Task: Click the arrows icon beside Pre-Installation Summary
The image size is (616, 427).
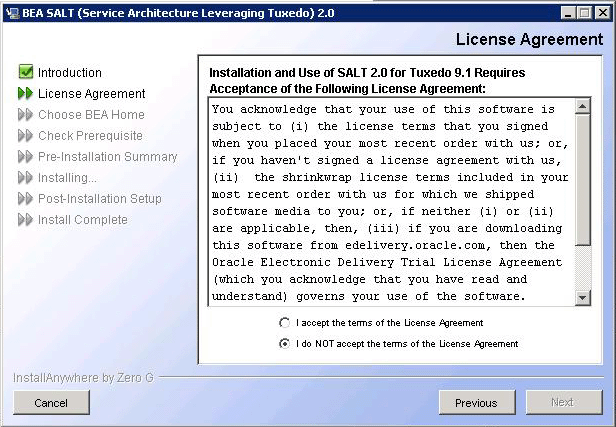Action: [x=26, y=157]
